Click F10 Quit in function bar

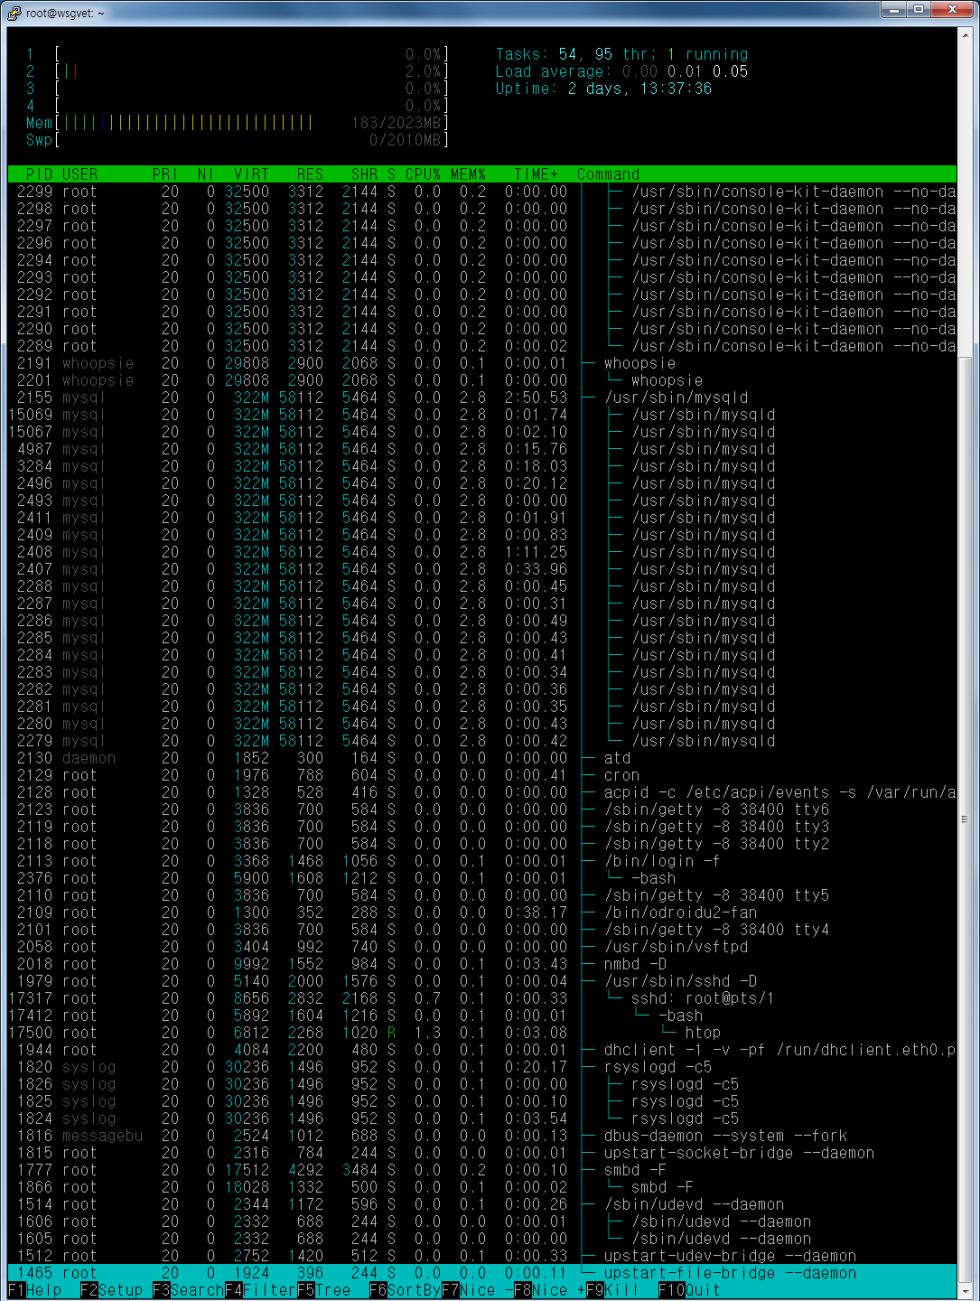click(689, 1290)
